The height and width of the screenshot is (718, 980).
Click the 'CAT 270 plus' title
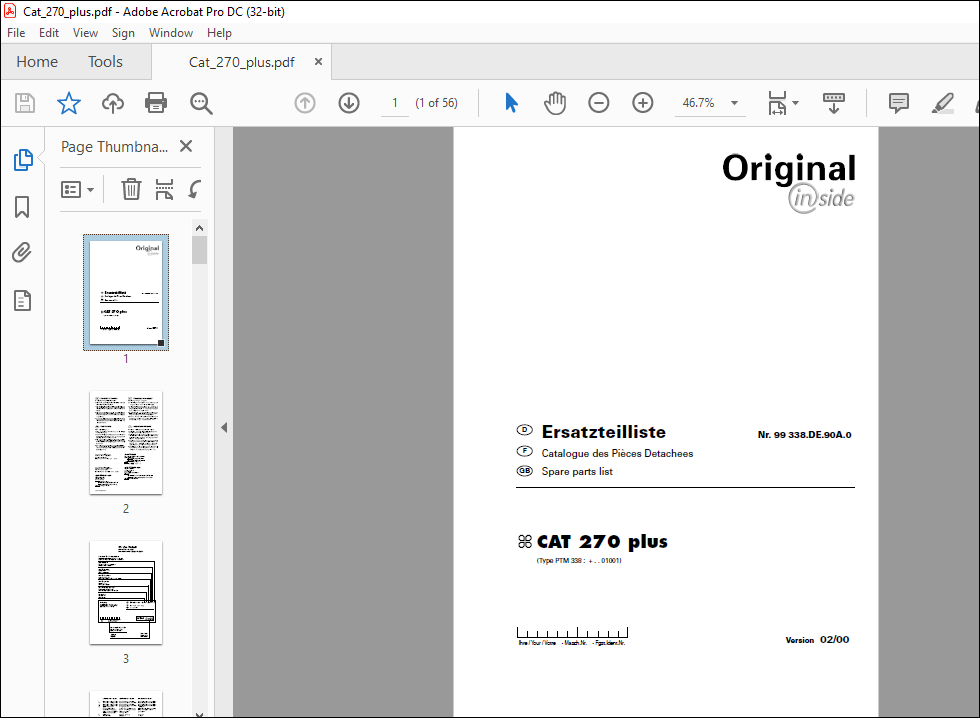coord(602,541)
